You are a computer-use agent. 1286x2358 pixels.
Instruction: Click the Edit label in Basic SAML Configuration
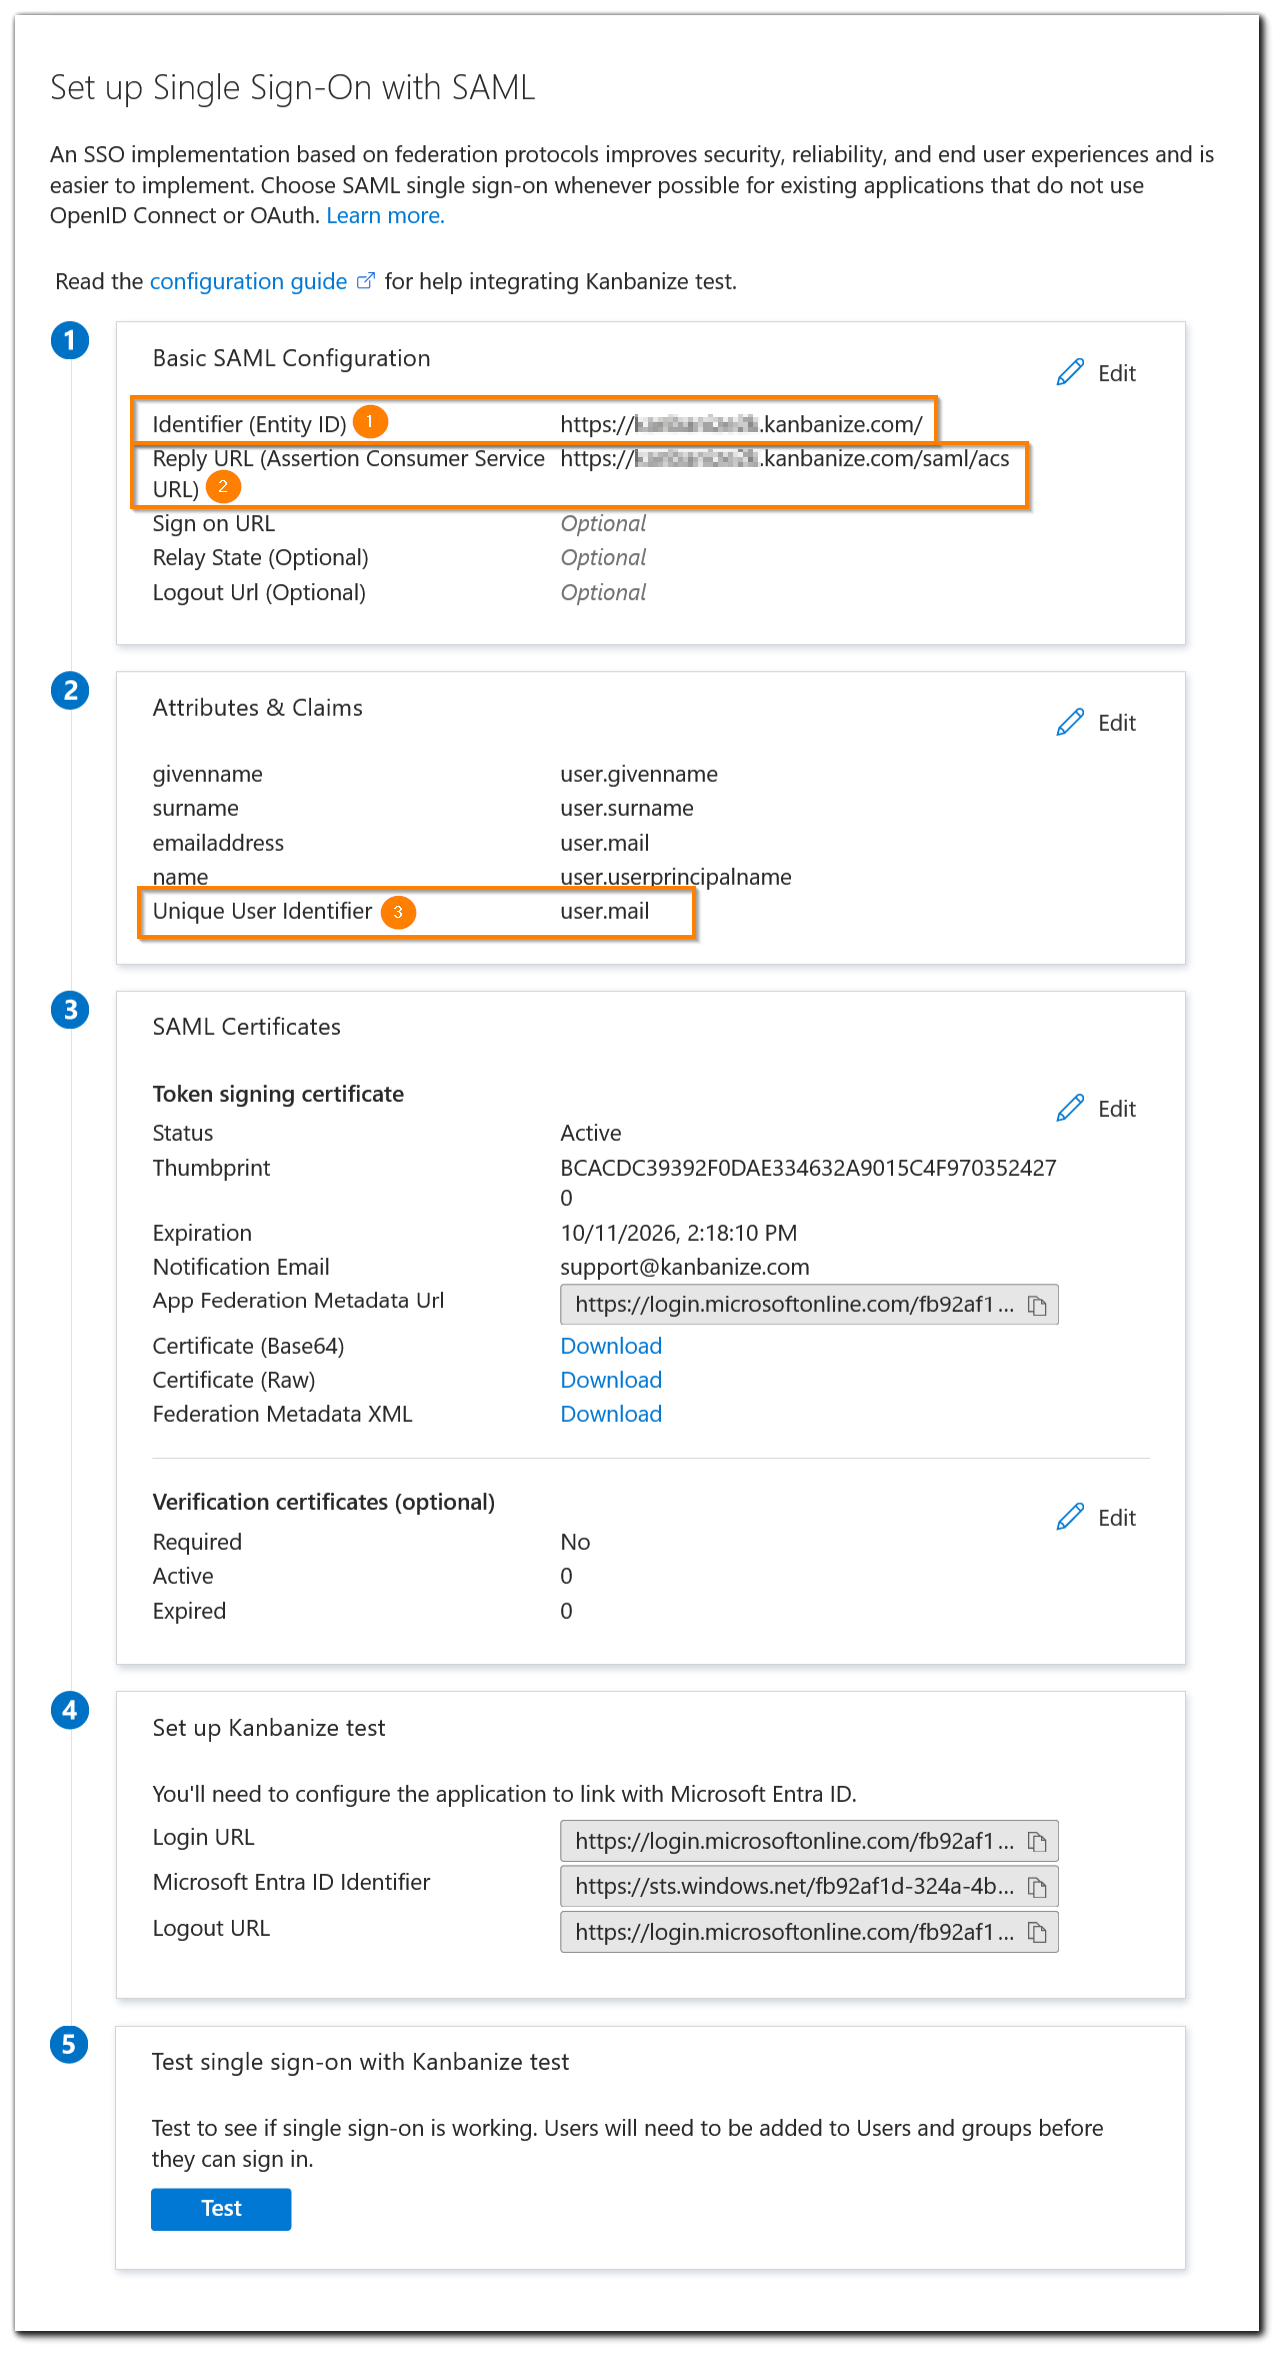[x=1117, y=373]
